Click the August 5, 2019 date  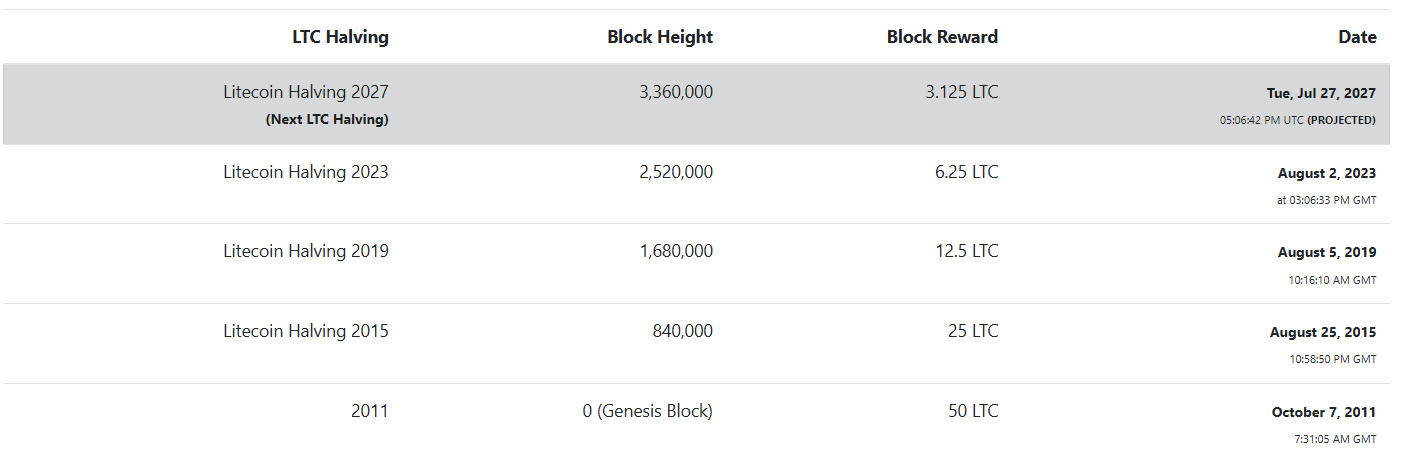point(1327,253)
